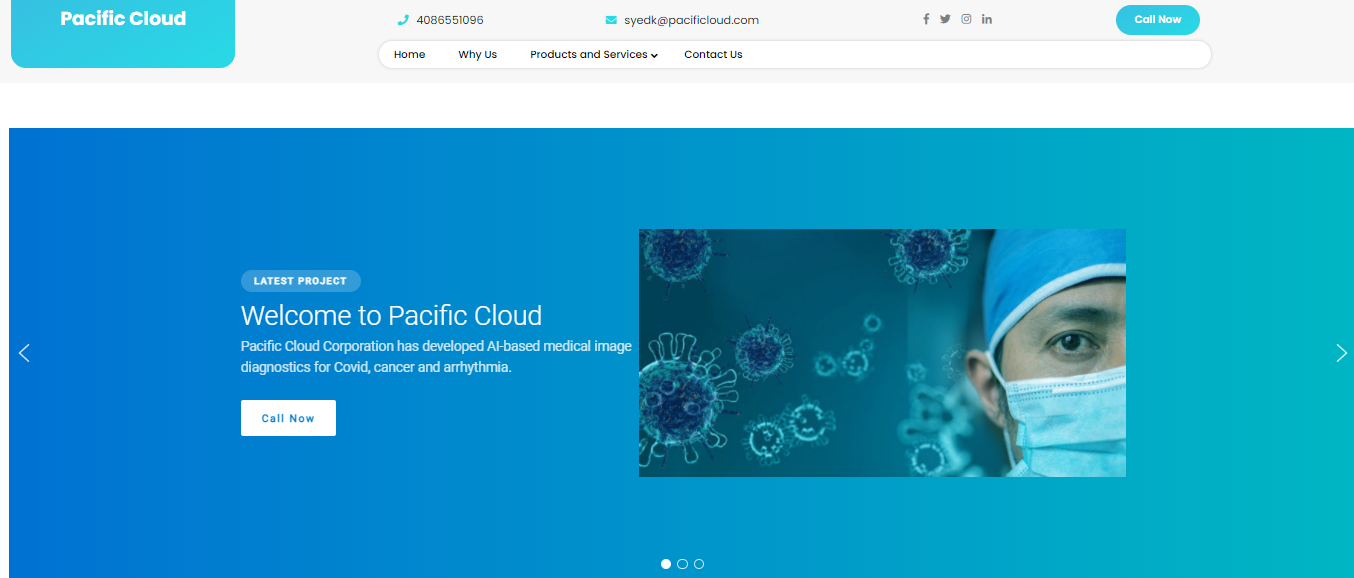Open the Contact Us page
1354x578 pixels.
(x=713, y=54)
